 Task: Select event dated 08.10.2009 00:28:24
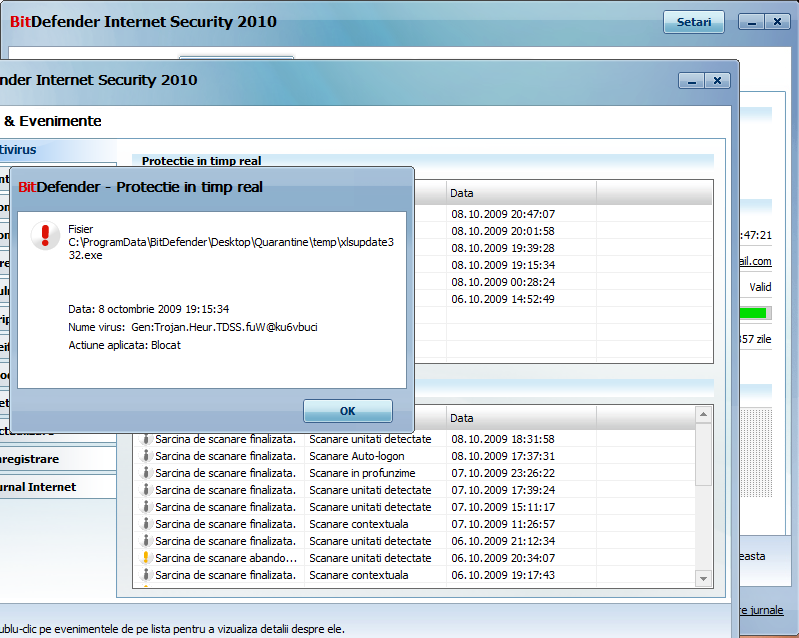pyautogui.click(x=503, y=282)
